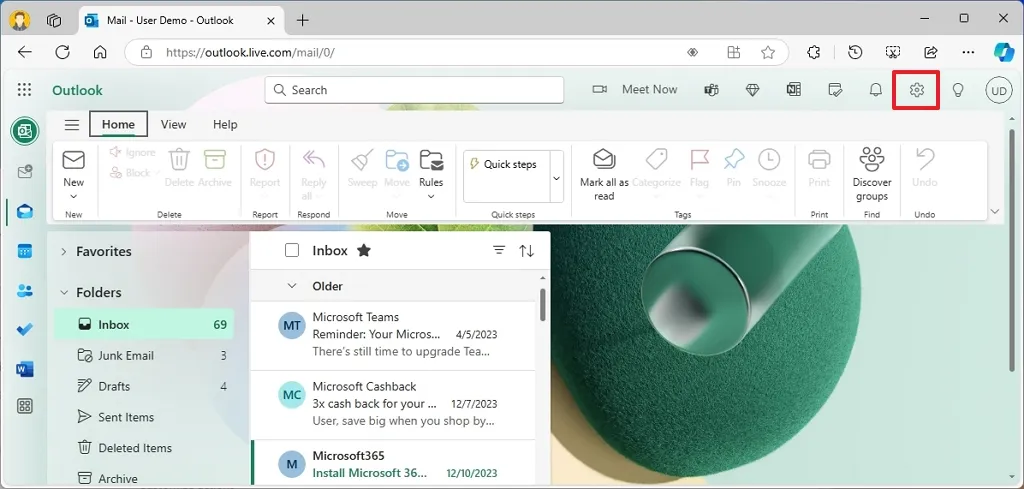This screenshot has width=1024, height=489.
Task: Open People contacts in left sidebar
Action: coord(25,291)
